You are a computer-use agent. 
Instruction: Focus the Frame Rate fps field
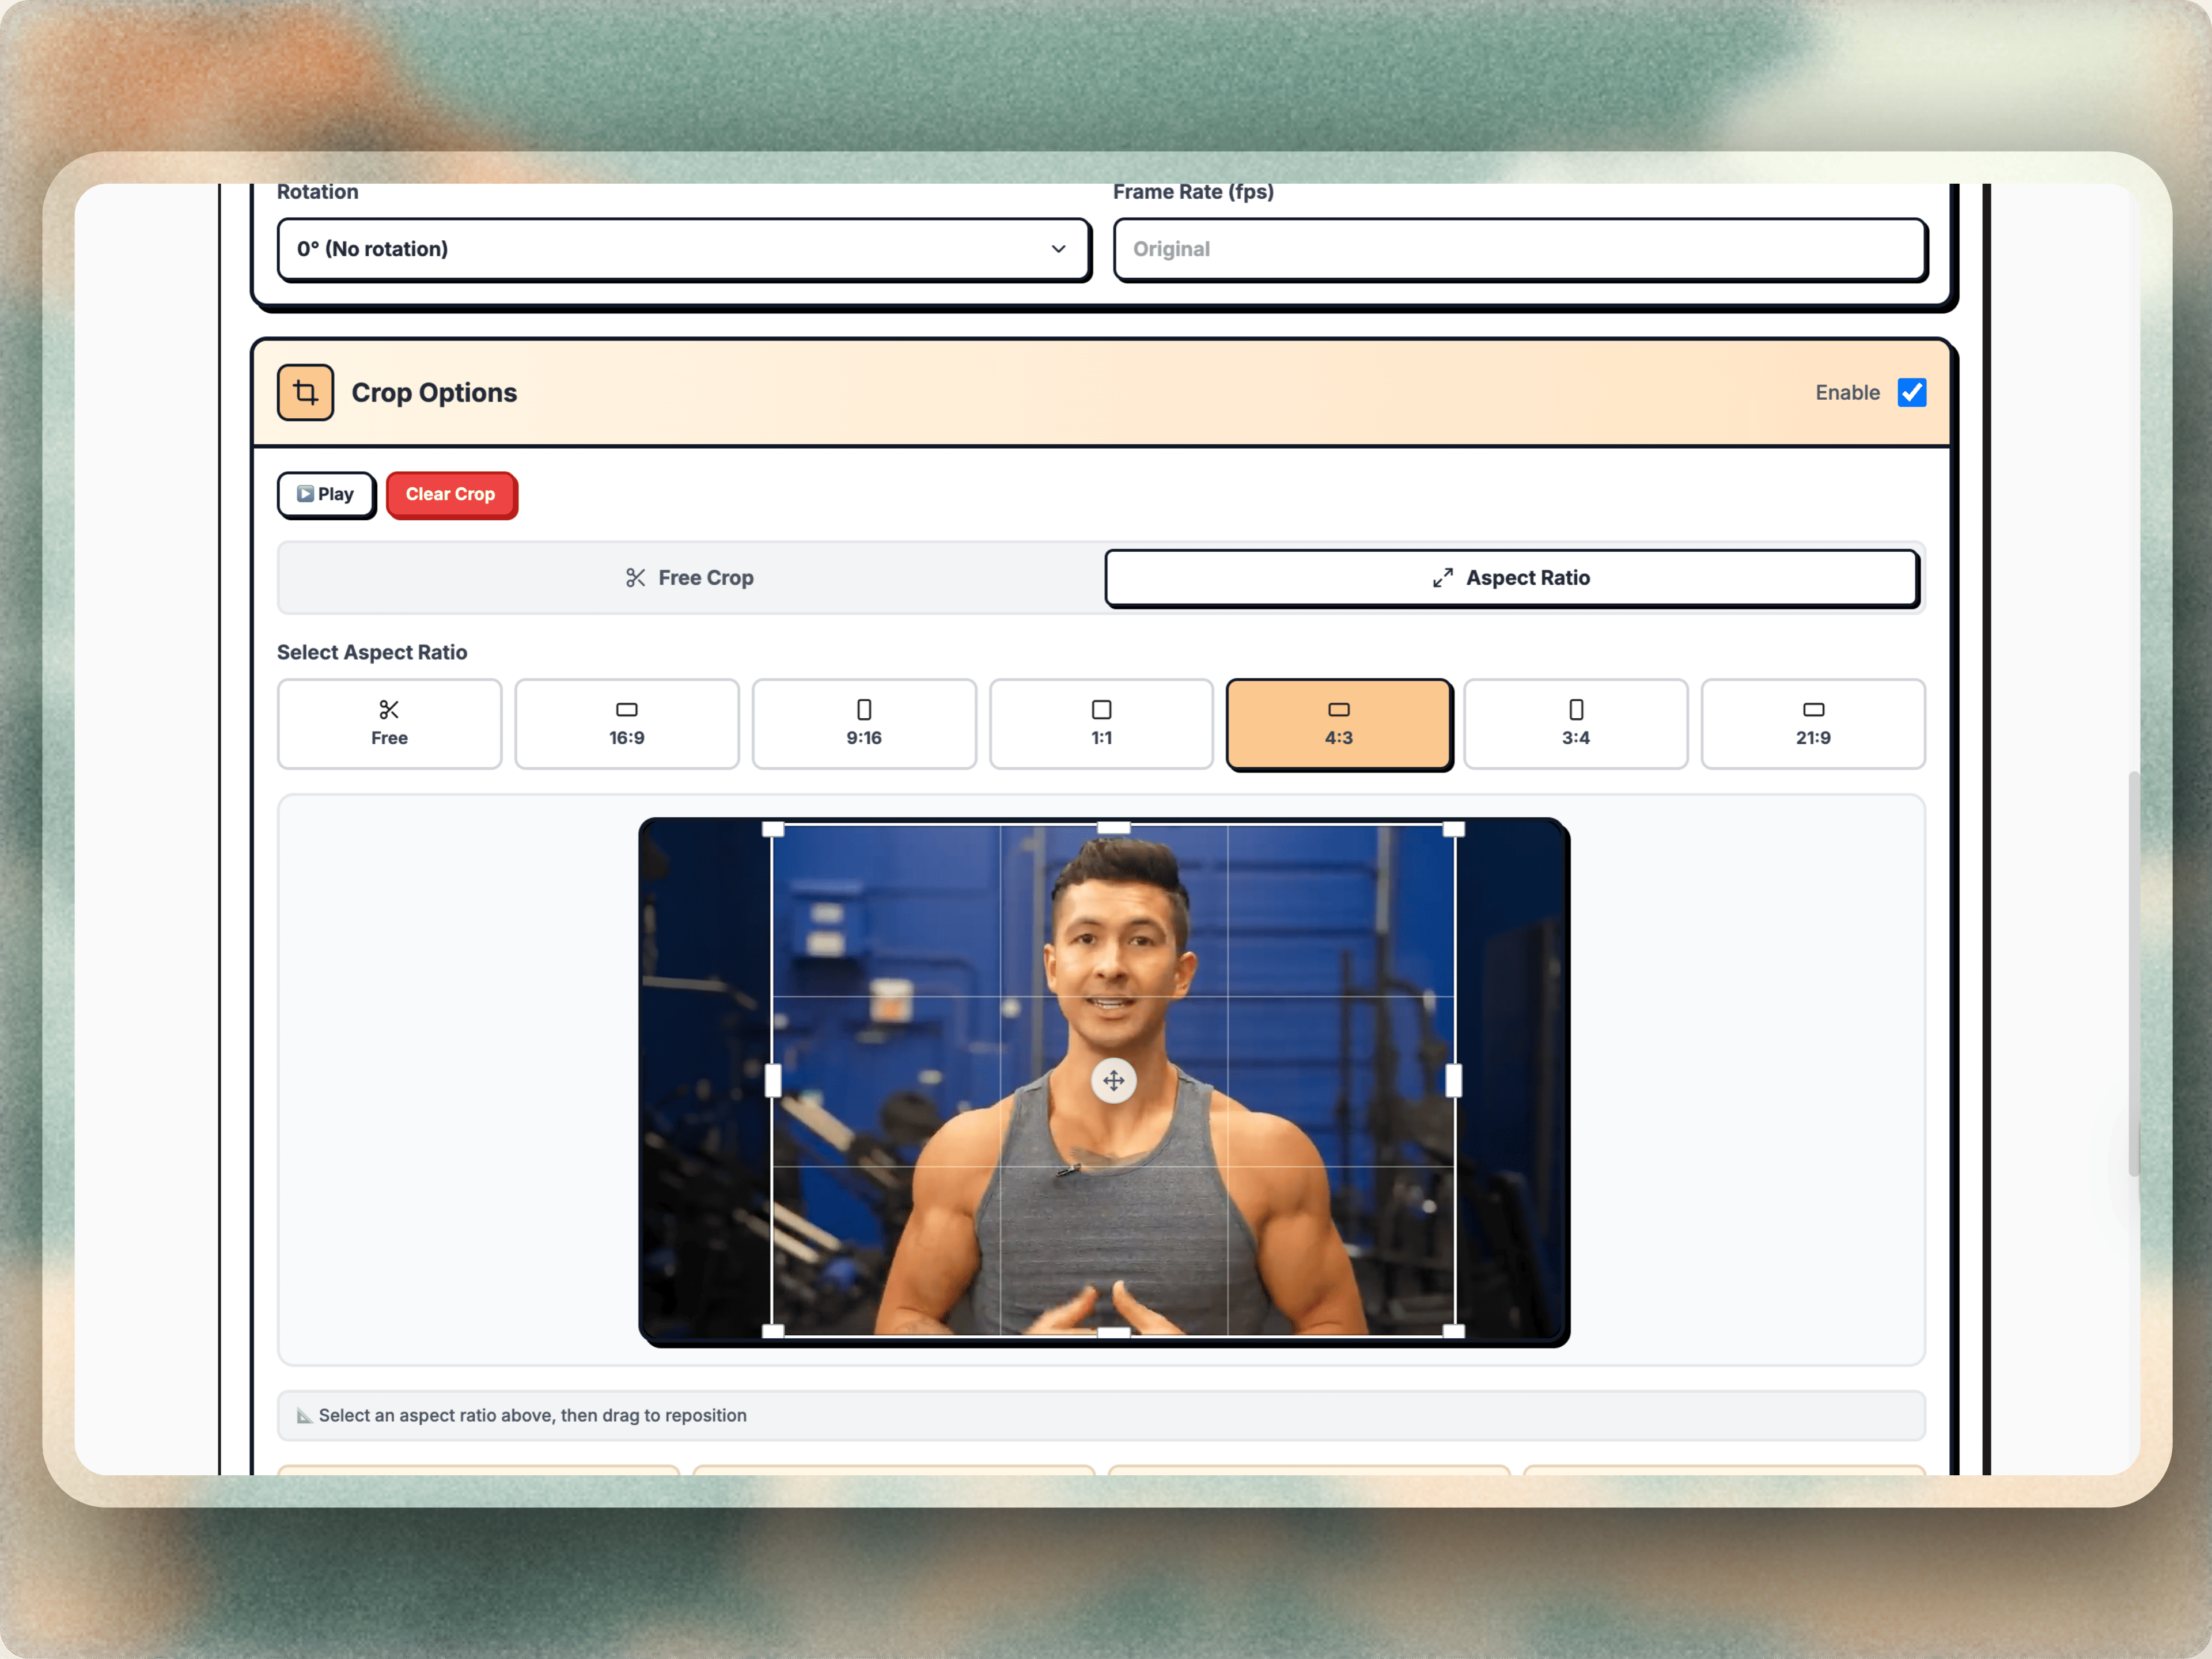click(1520, 249)
